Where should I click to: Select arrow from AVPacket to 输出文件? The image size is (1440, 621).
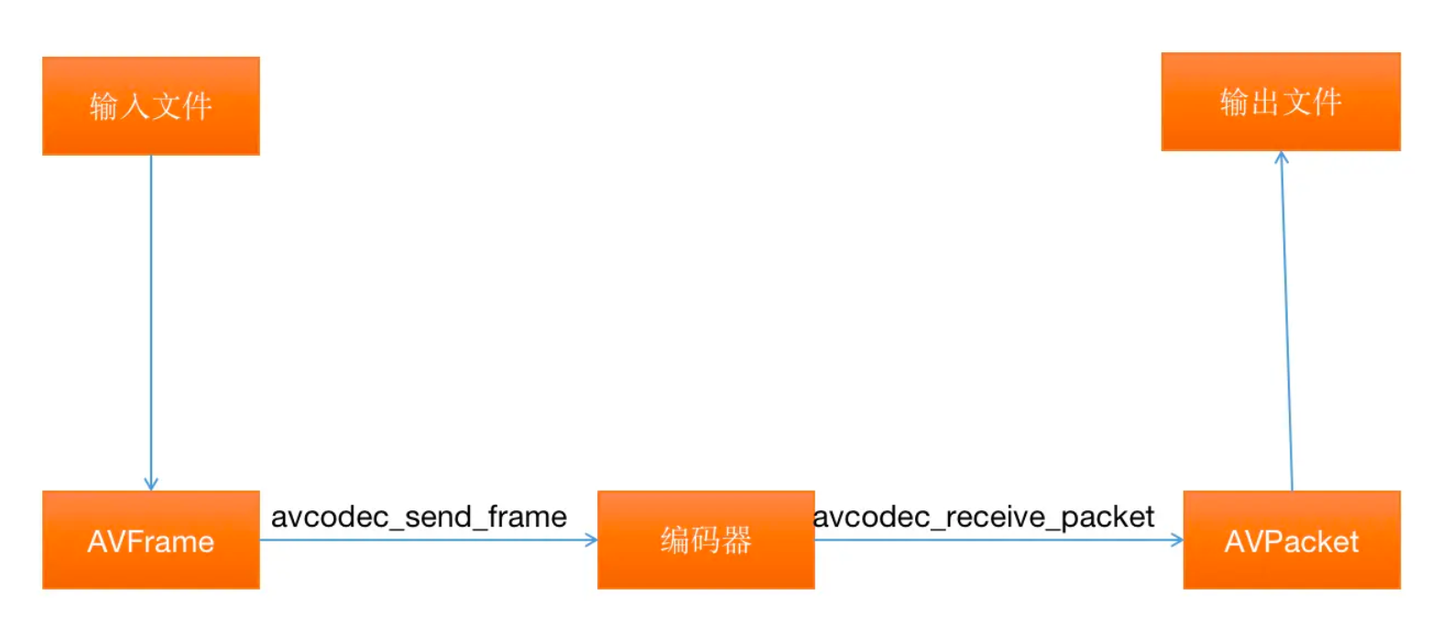(x=1286, y=321)
